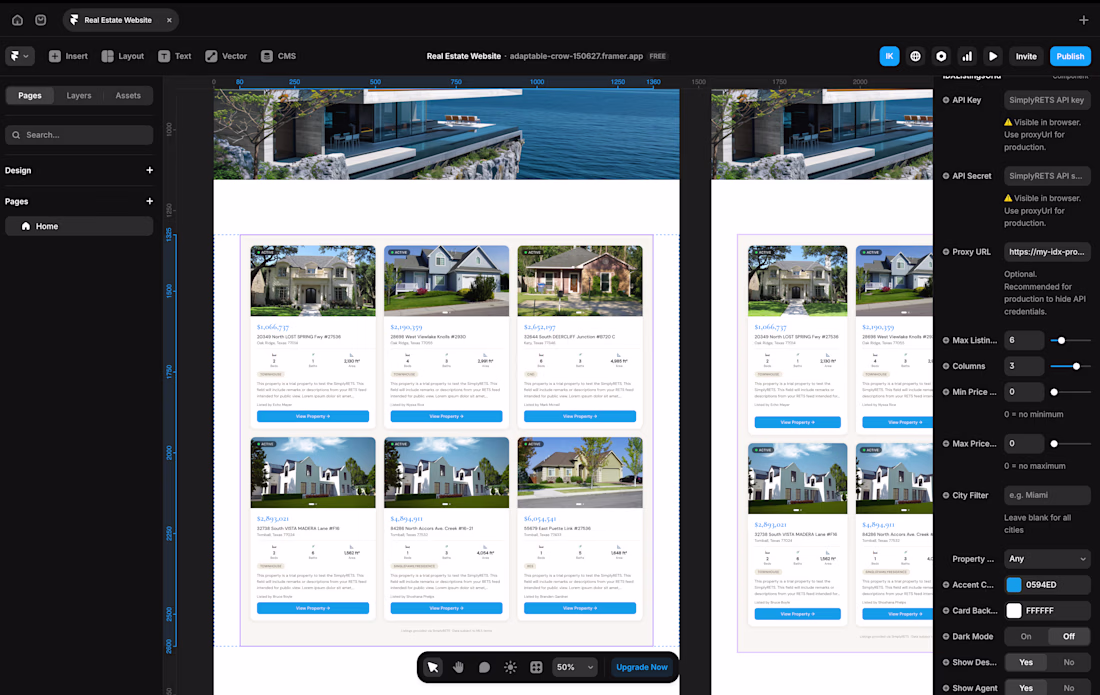Click the Max Price value field

1024,444
